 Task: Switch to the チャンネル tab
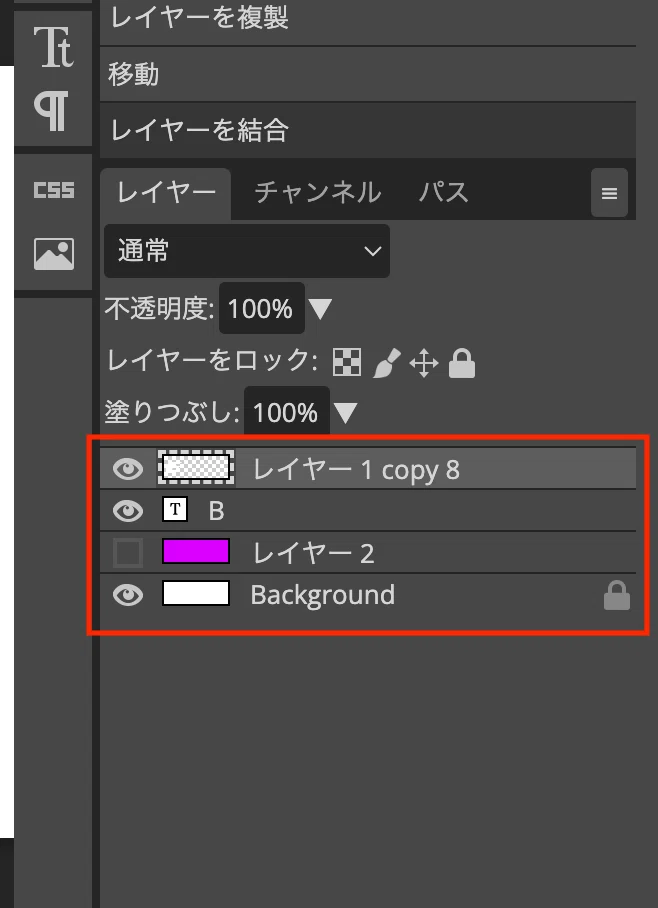pos(318,192)
